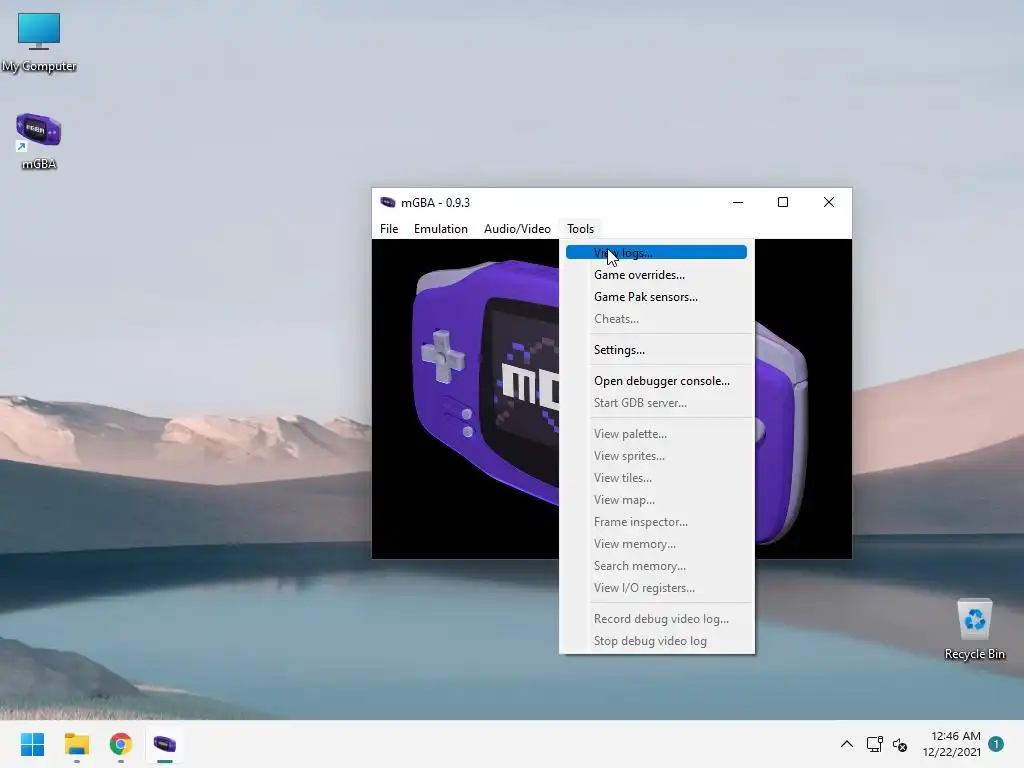Click the greyed Cheats... entry
This screenshot has width=1024, height=768.
click(656, 319)
